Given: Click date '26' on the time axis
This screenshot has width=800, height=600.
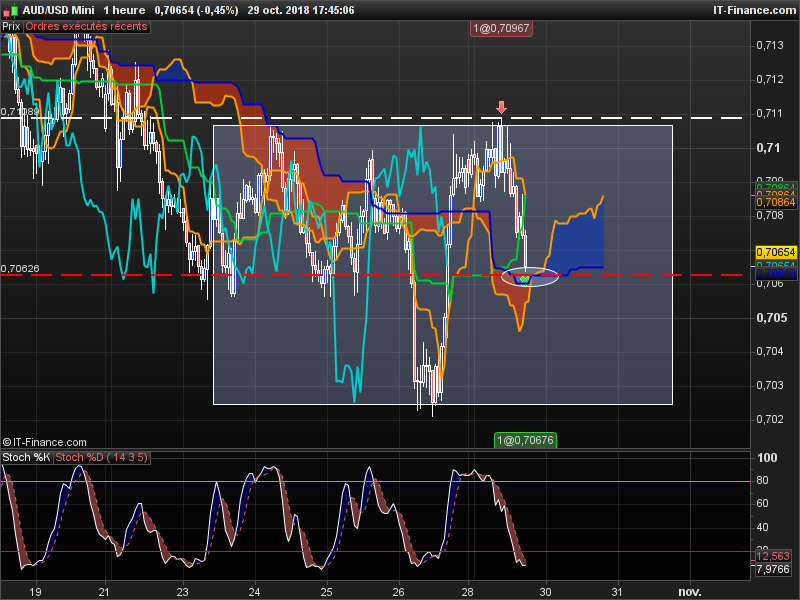Looking at the screenshot, I should click(x=398, y=592).
